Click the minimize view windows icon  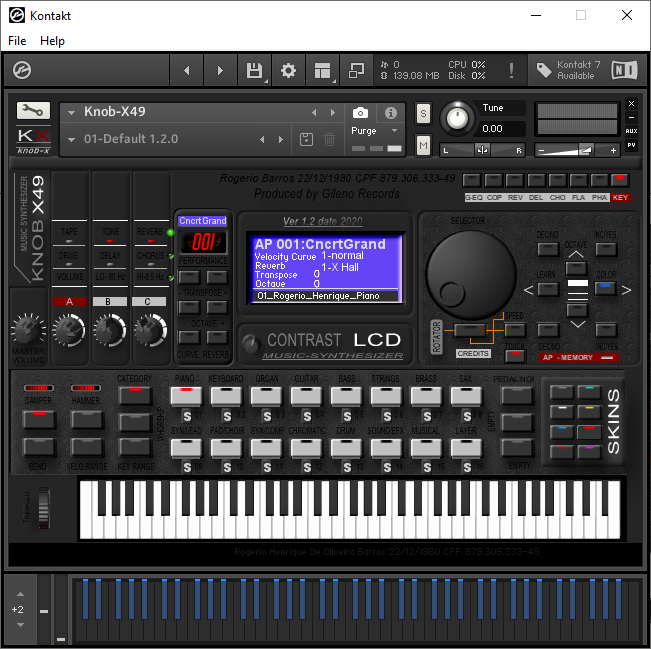pyautogui.click(x=356, y=71)
